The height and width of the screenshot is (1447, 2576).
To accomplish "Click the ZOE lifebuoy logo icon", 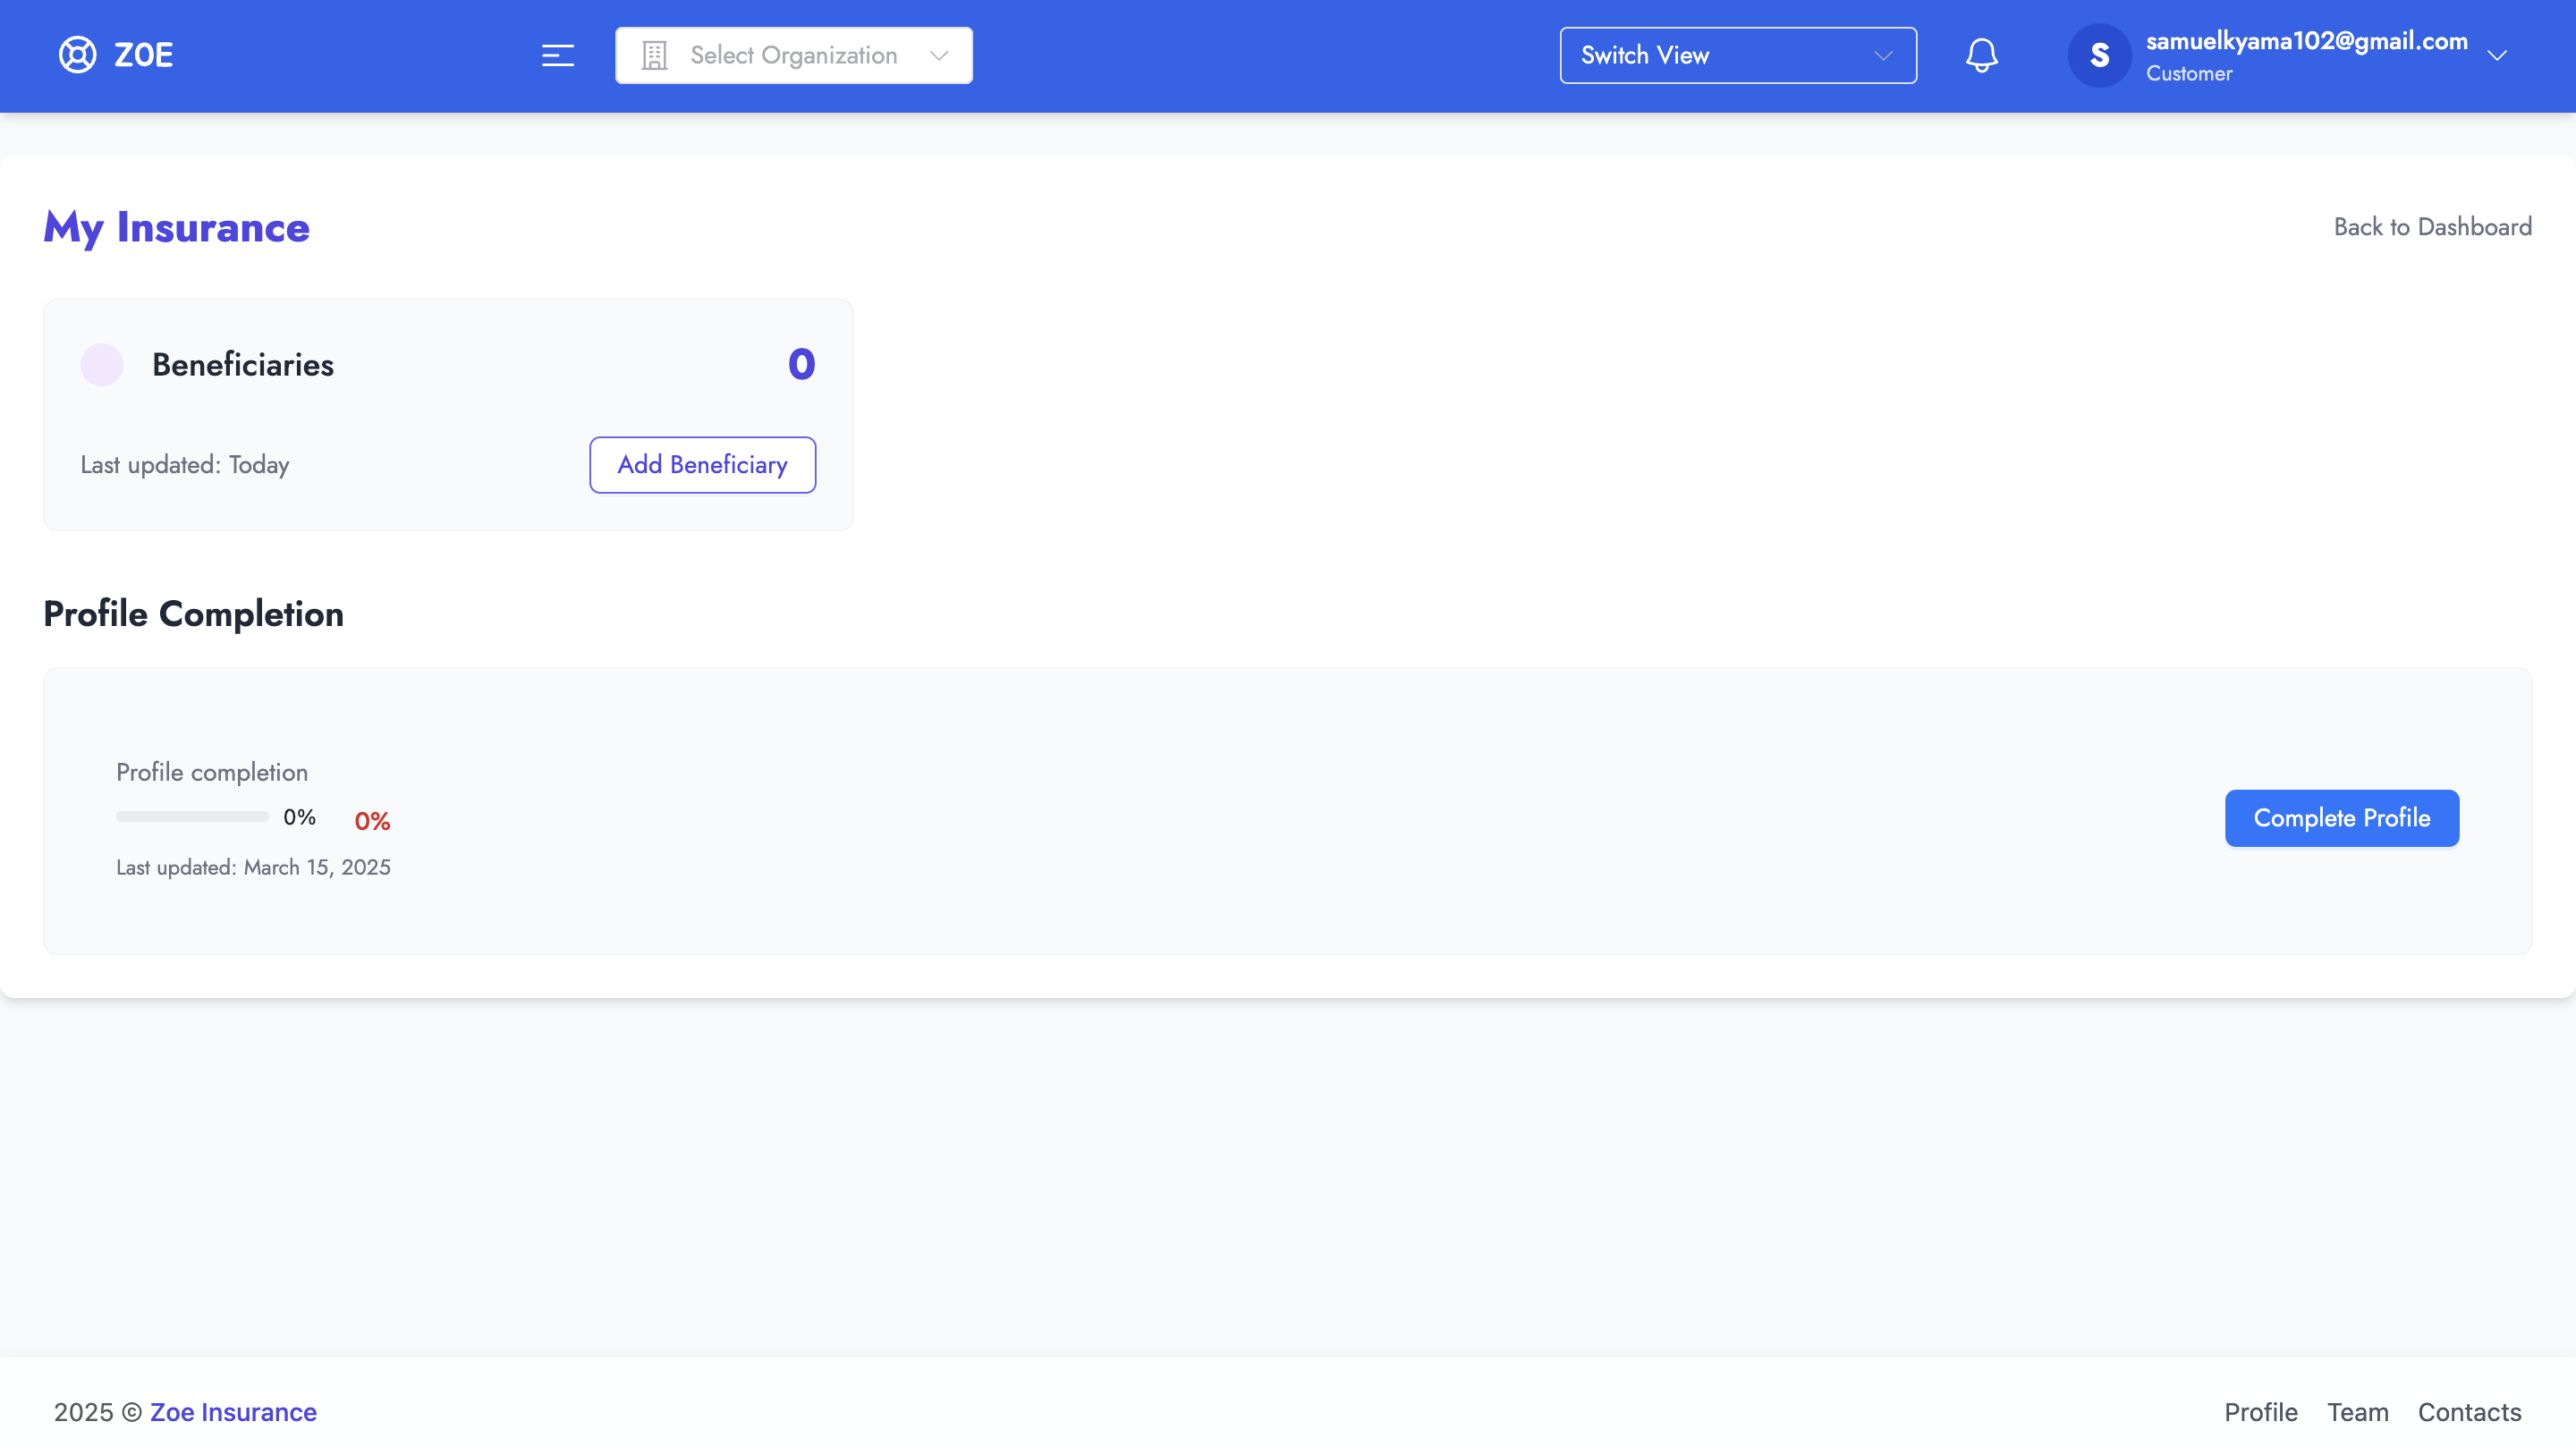I will pyautogui.click(x=77, y=55).
